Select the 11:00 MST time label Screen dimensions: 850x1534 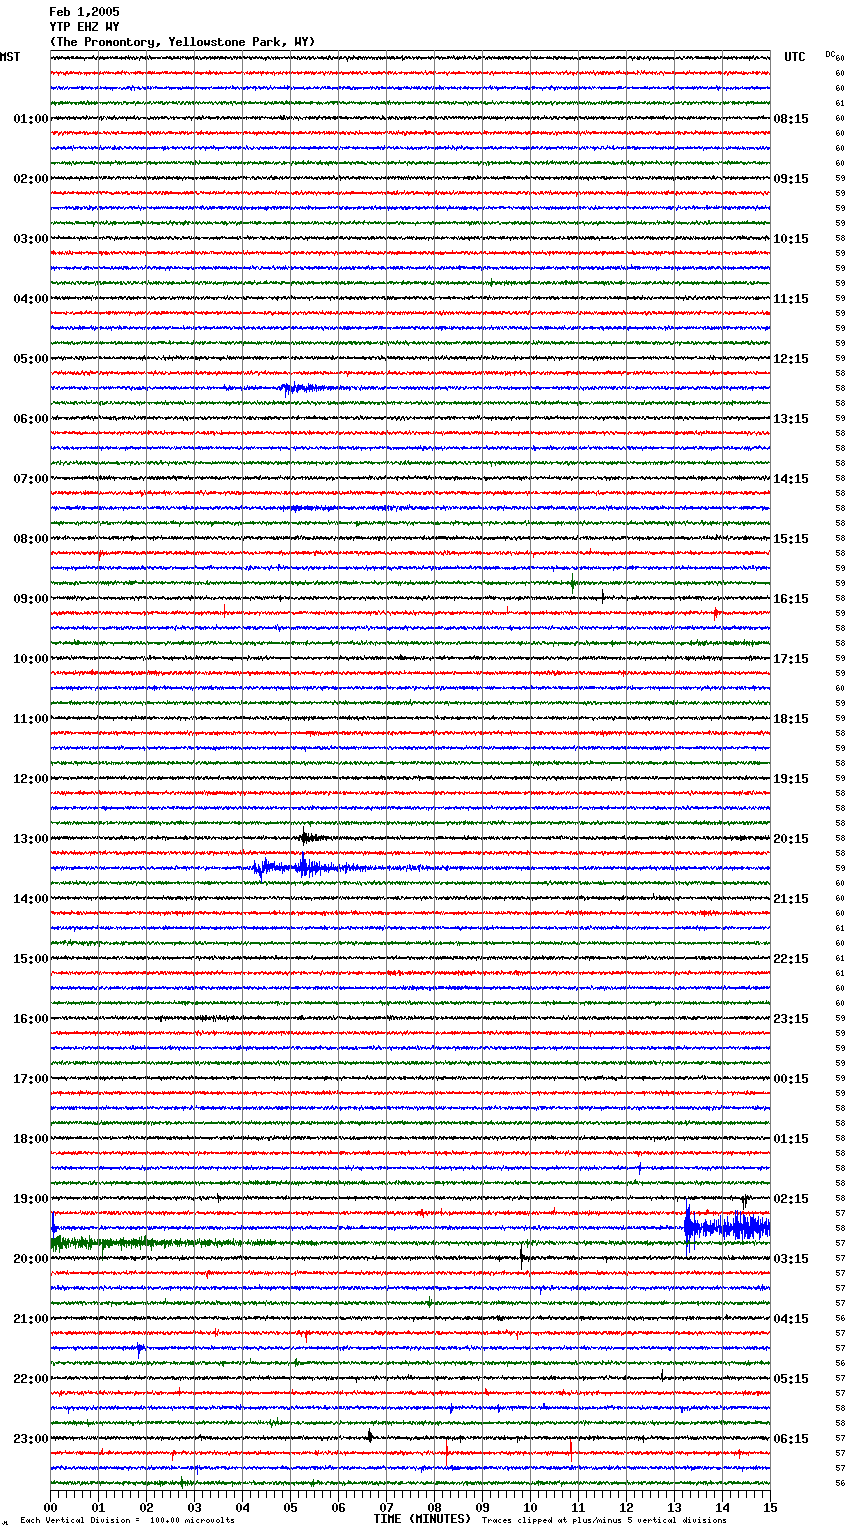[31, 719]
